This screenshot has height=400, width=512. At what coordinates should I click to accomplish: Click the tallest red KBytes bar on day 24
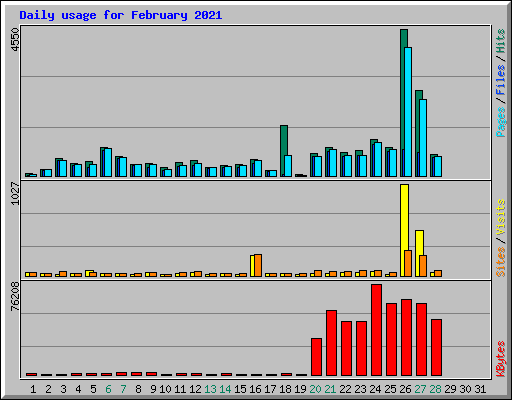376,330
